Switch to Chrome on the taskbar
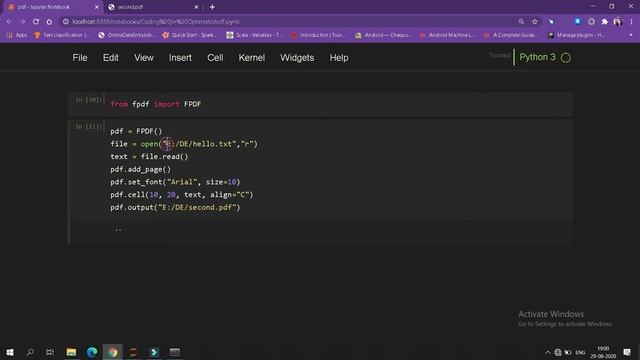 [113, 352]
